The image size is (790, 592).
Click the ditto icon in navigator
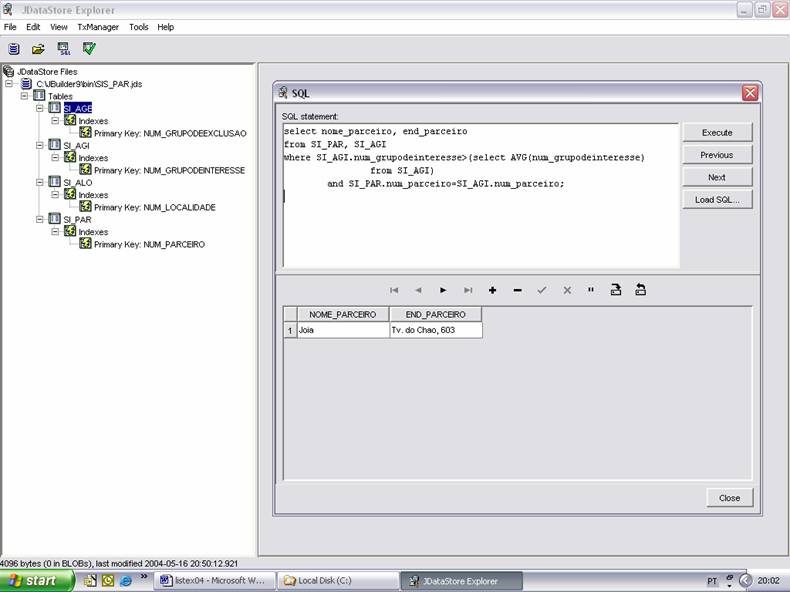click(591, 290)
